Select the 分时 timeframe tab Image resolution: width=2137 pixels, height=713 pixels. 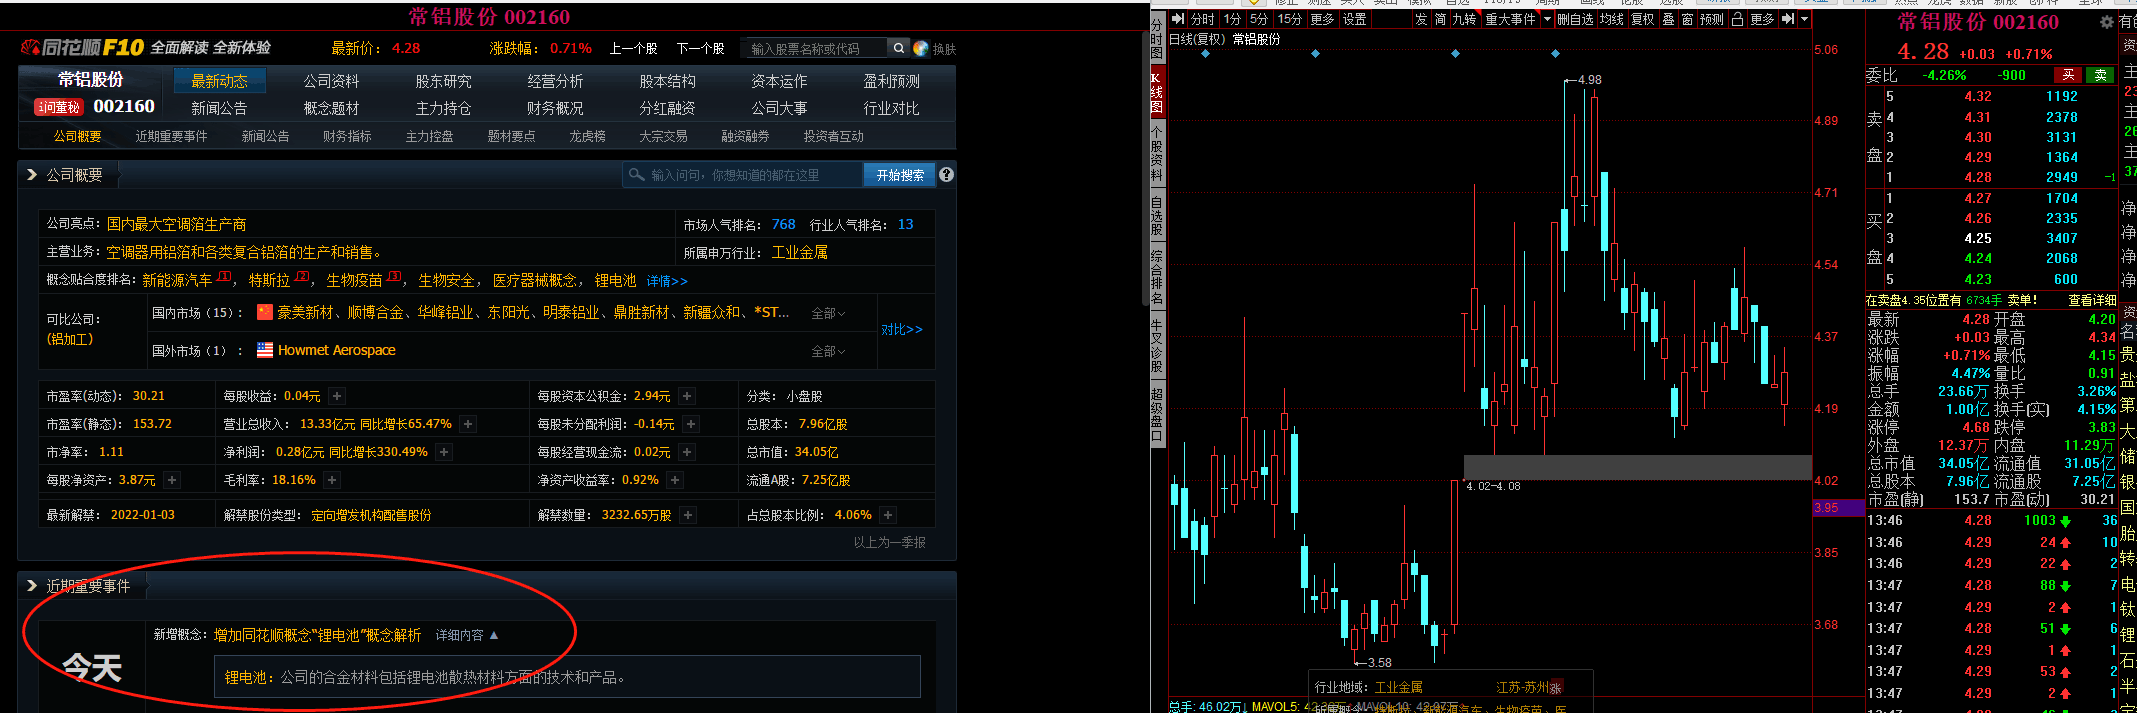(x=1202, y=19)
